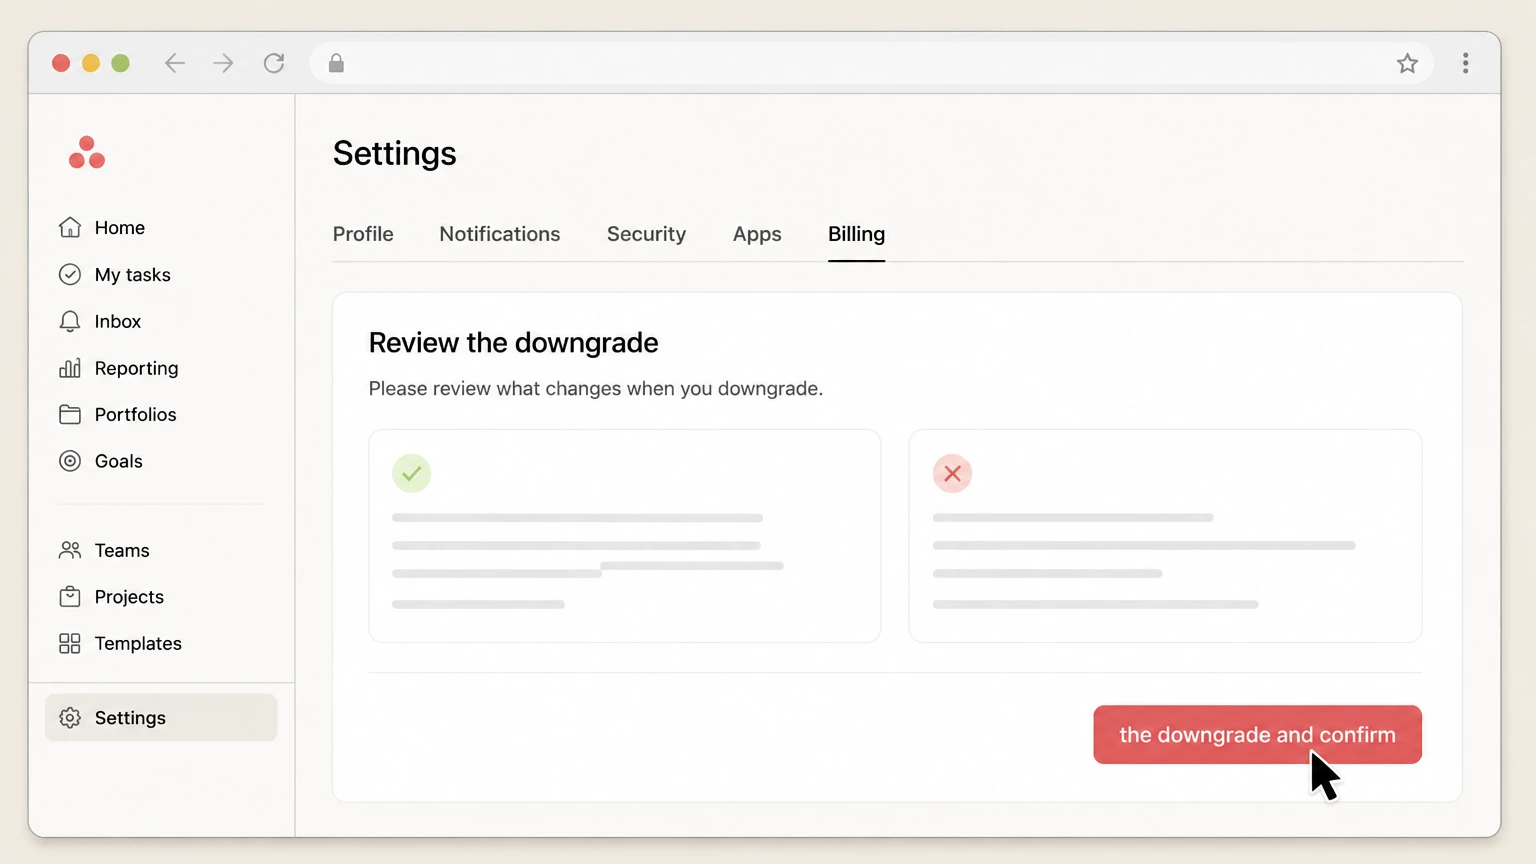Click the browser address bar field
Image resolution: width=1536 pixels, height=864 pixels.
point(870,64)
